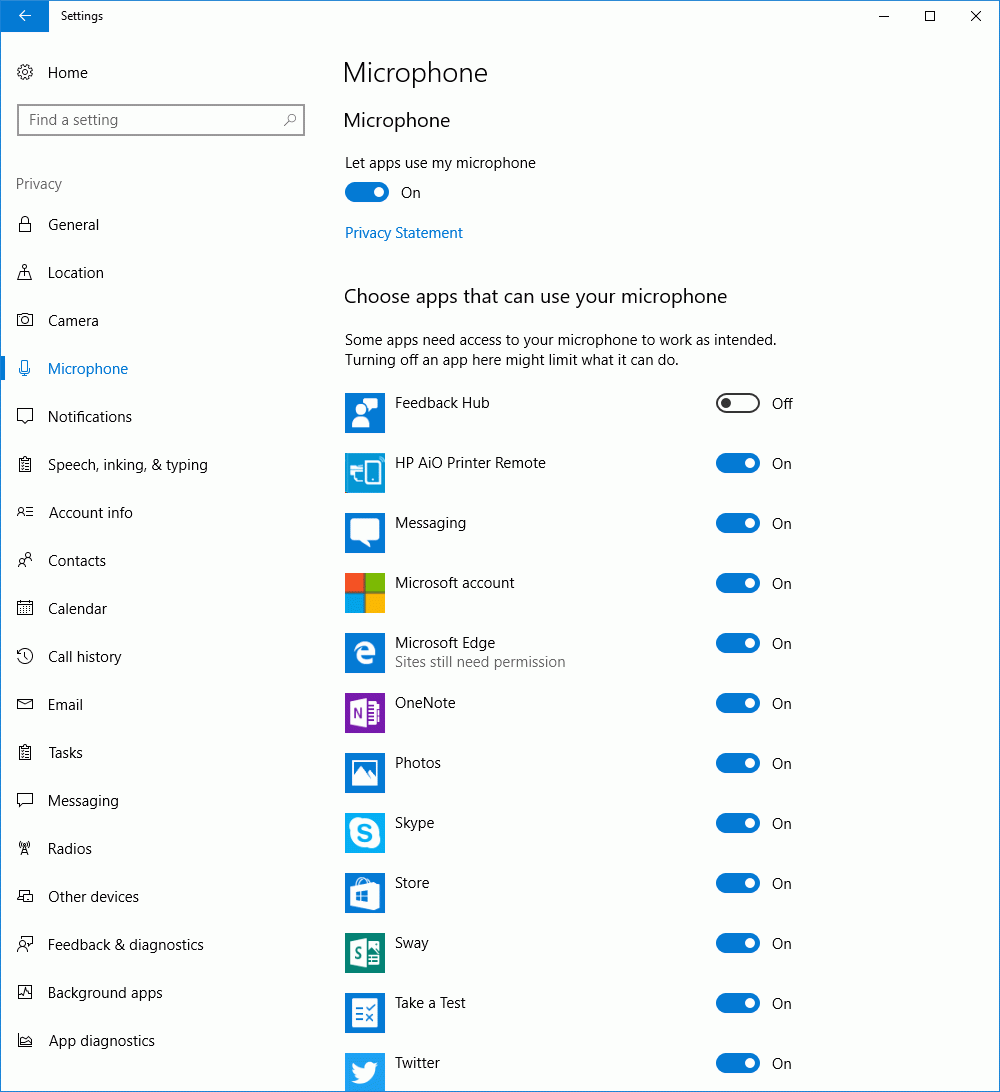Click the Home gear icon
Image resolution: width=1000 pixels, height=1092 pixels.
click(25, 72)
